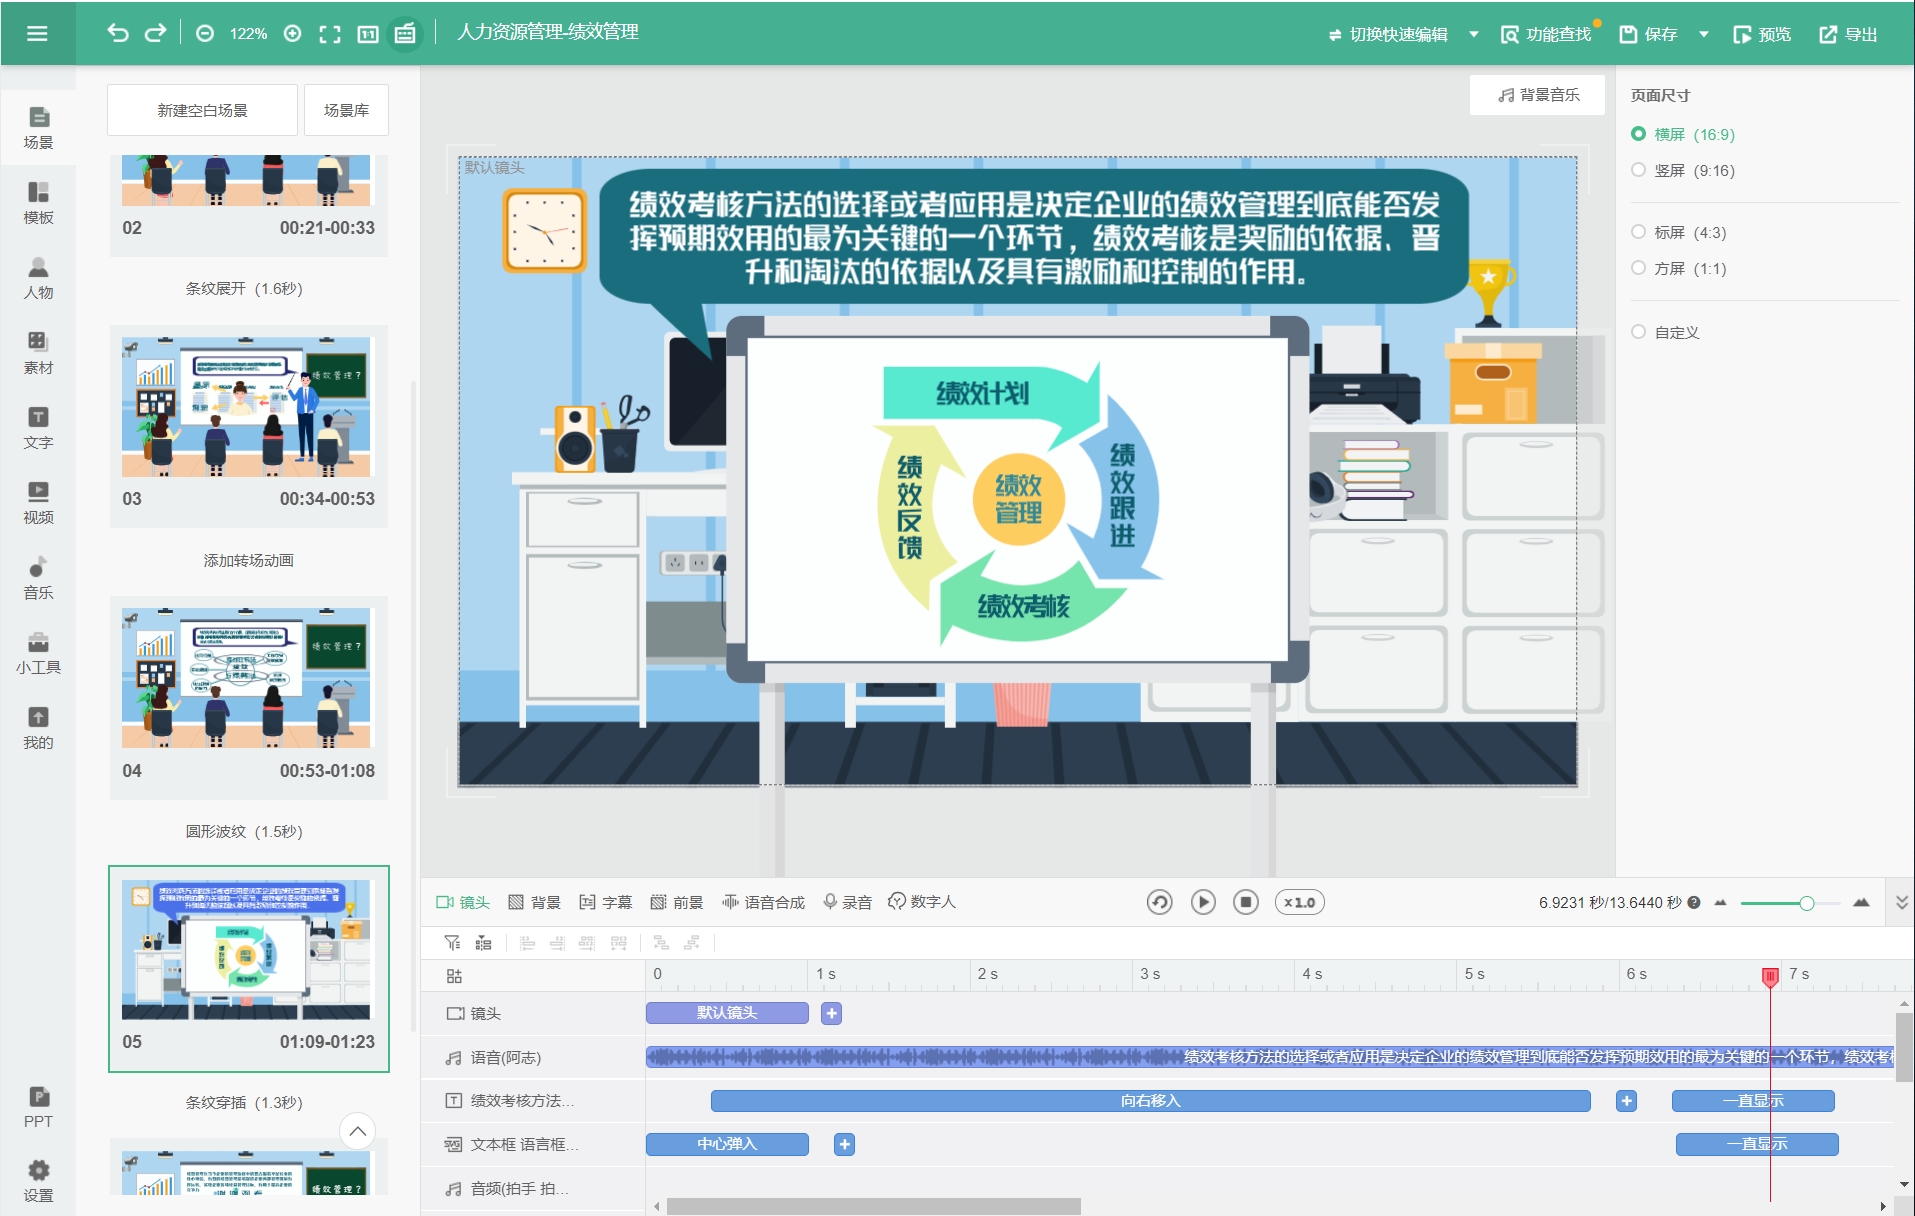Image resolution: width=1915 pixels, height=1216 pixels.
Task: Select 自定义 custom page size
Action: click(1665, 332)
